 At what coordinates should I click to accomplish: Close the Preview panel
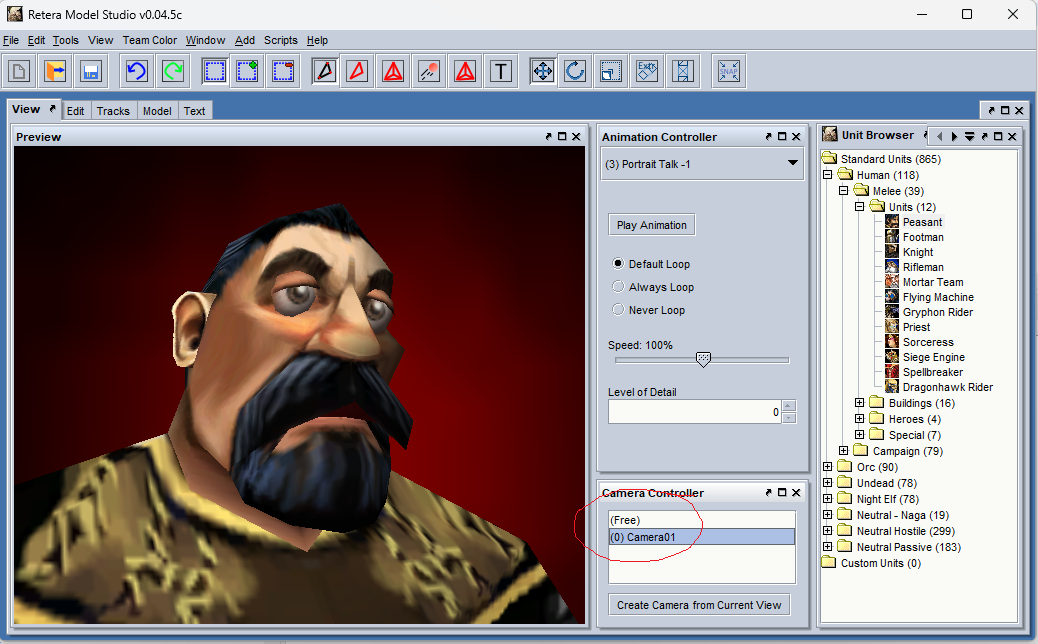[x=576, y=136]
